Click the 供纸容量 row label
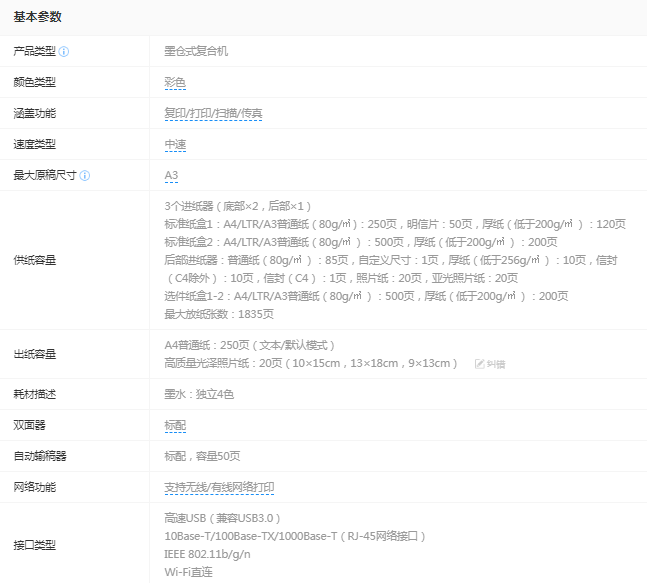 (x=34, y=260)
